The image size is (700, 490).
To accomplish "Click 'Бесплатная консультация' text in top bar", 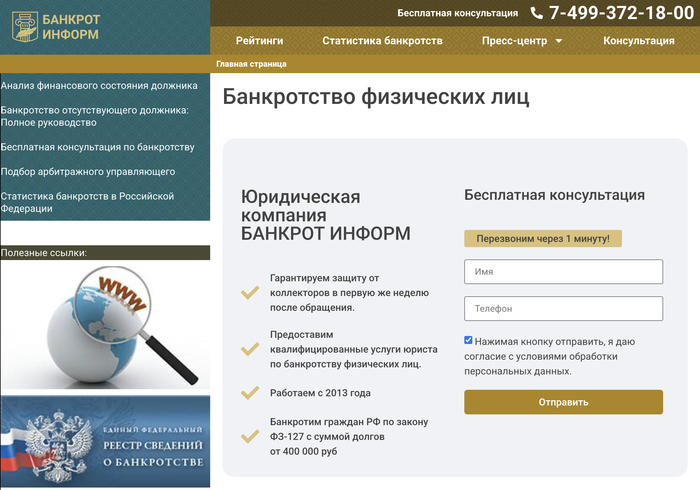I will coord(458,13).
